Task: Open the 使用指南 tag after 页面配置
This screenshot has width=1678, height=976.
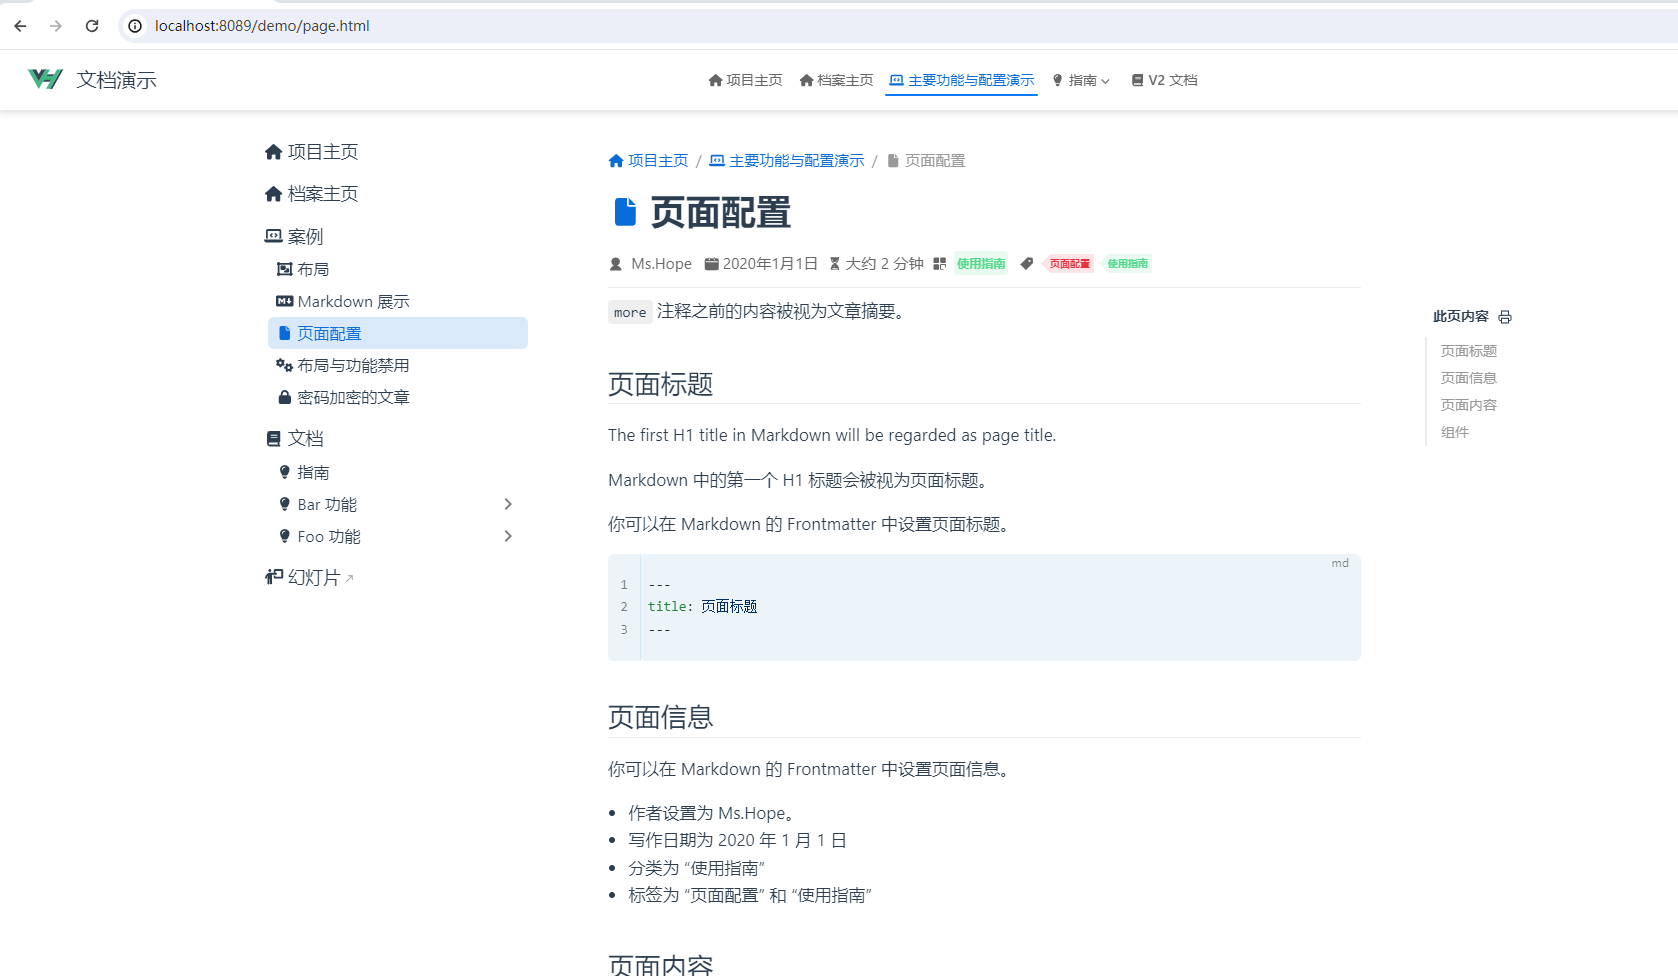Action: click(x=1127, y=264)
